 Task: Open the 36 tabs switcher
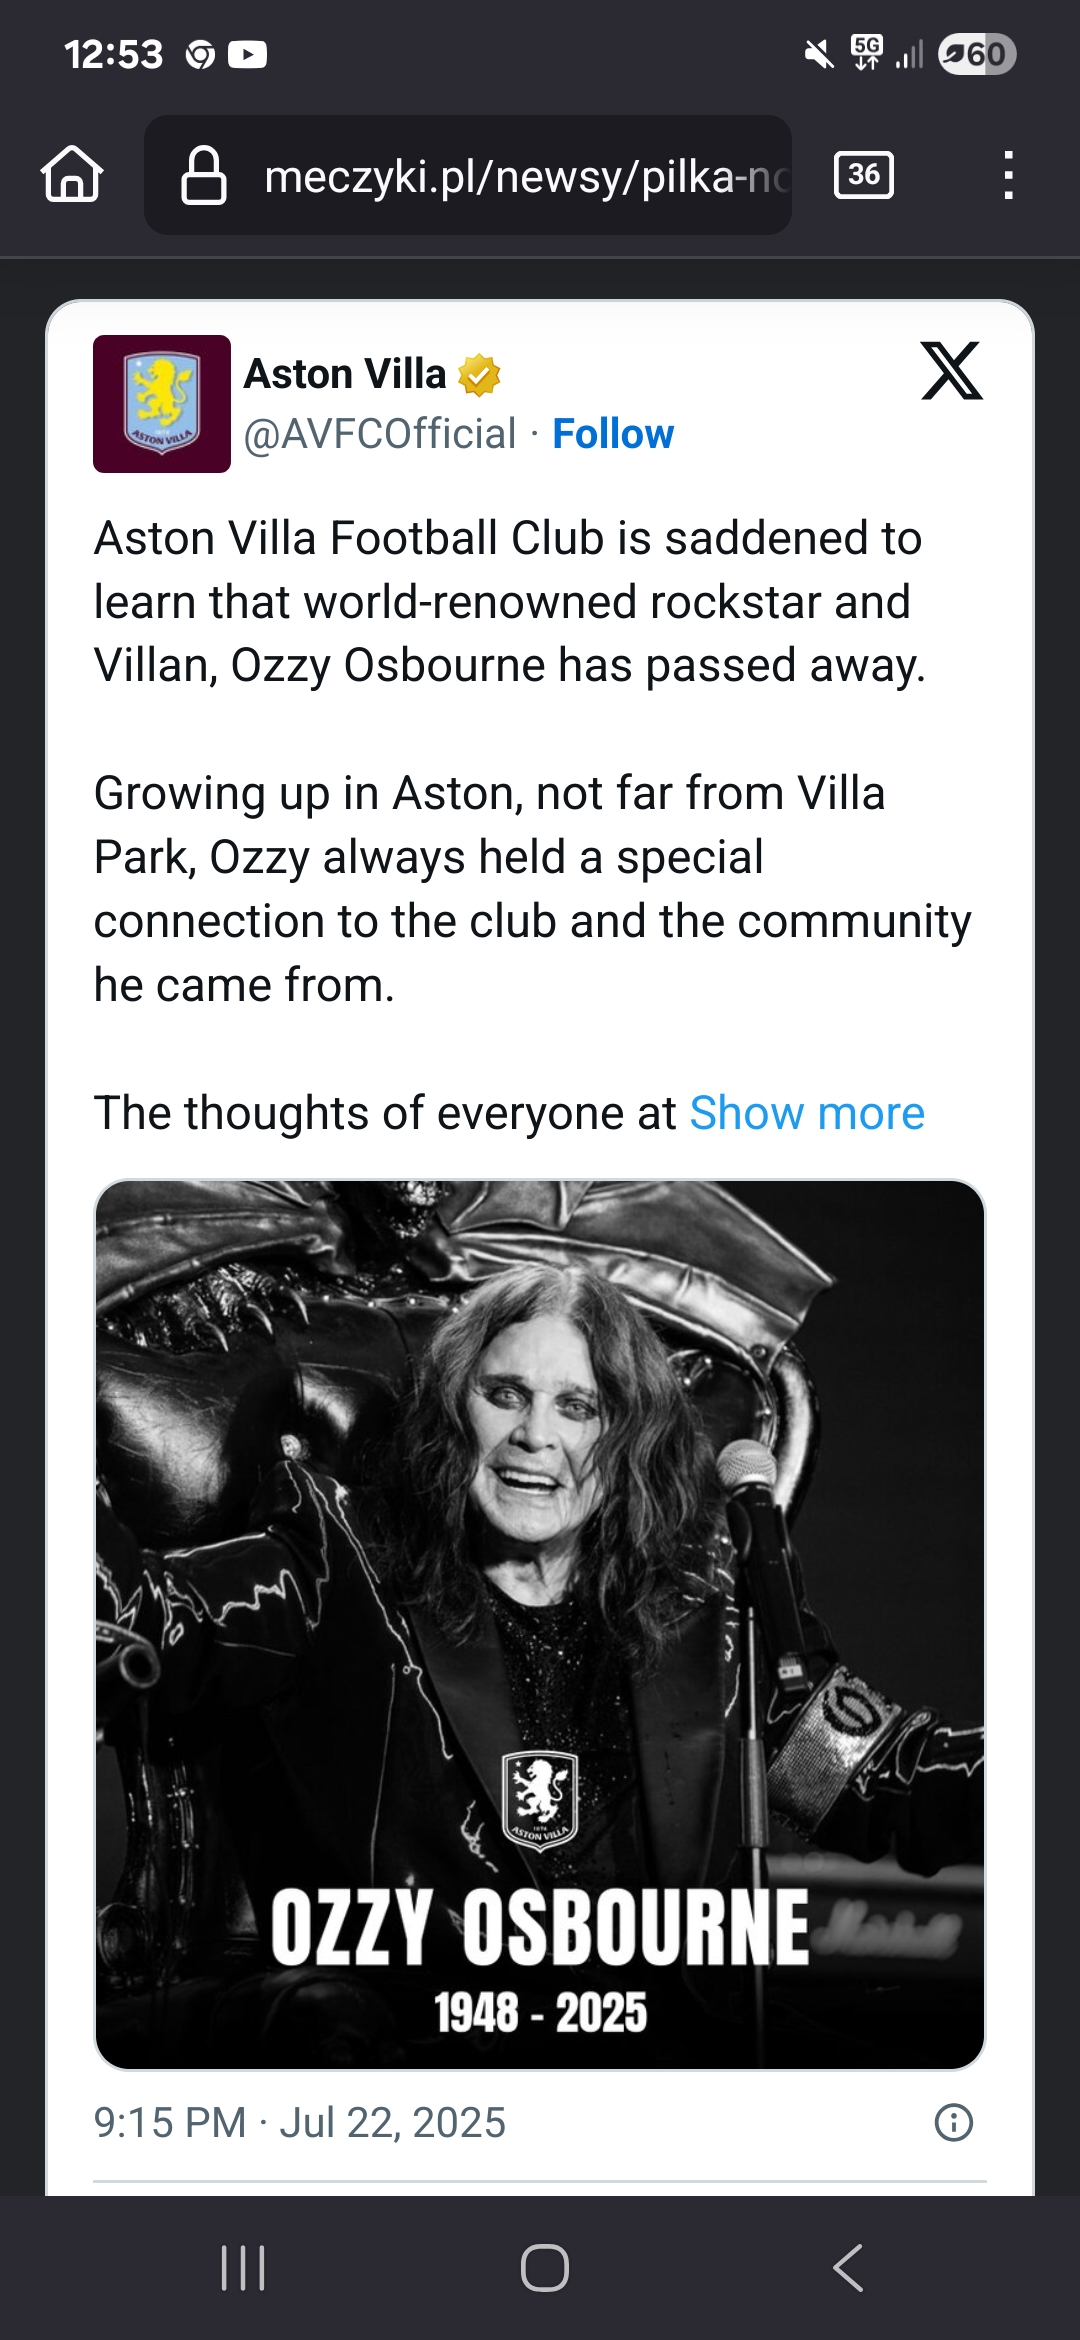tap(864, 175)
